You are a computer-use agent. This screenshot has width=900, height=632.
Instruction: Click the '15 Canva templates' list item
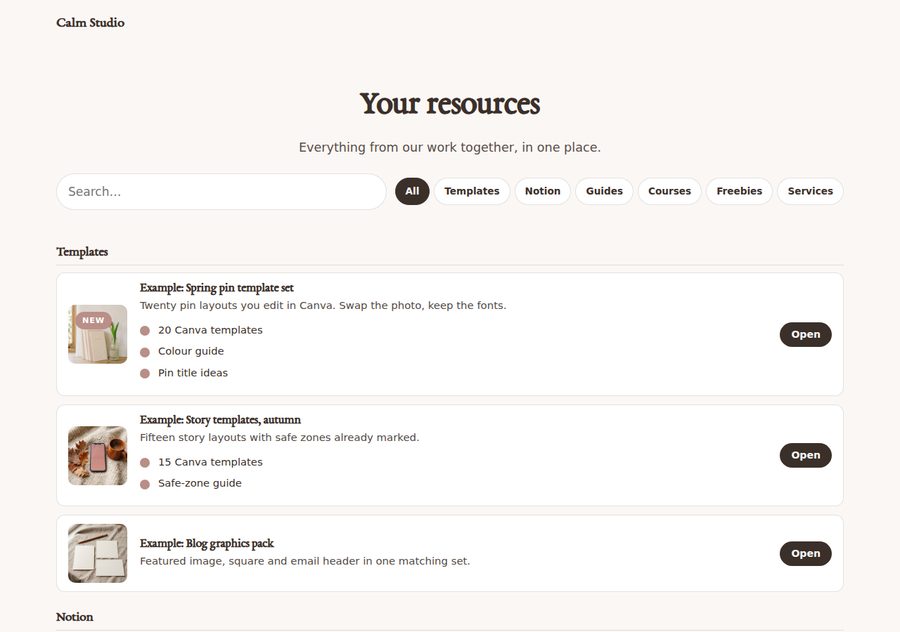[201, 462]
